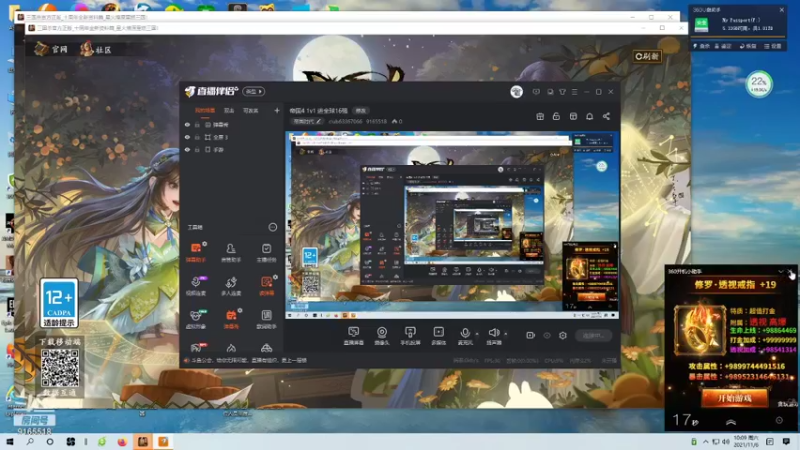Viewport: 800px width, 450px height.
Task: Open the skin shirt icon in the title bar
Action: pos(562,92)
